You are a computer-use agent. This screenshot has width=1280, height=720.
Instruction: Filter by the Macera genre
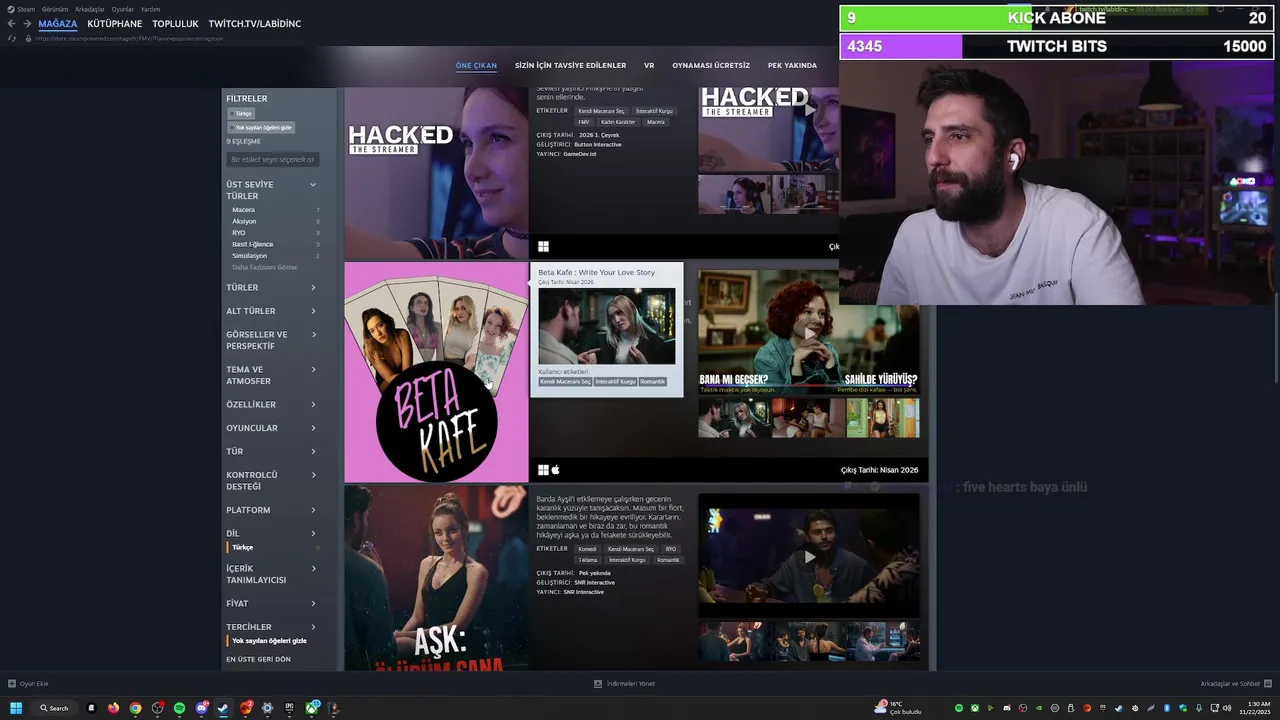pyautogui.click(x=243, y=210)
